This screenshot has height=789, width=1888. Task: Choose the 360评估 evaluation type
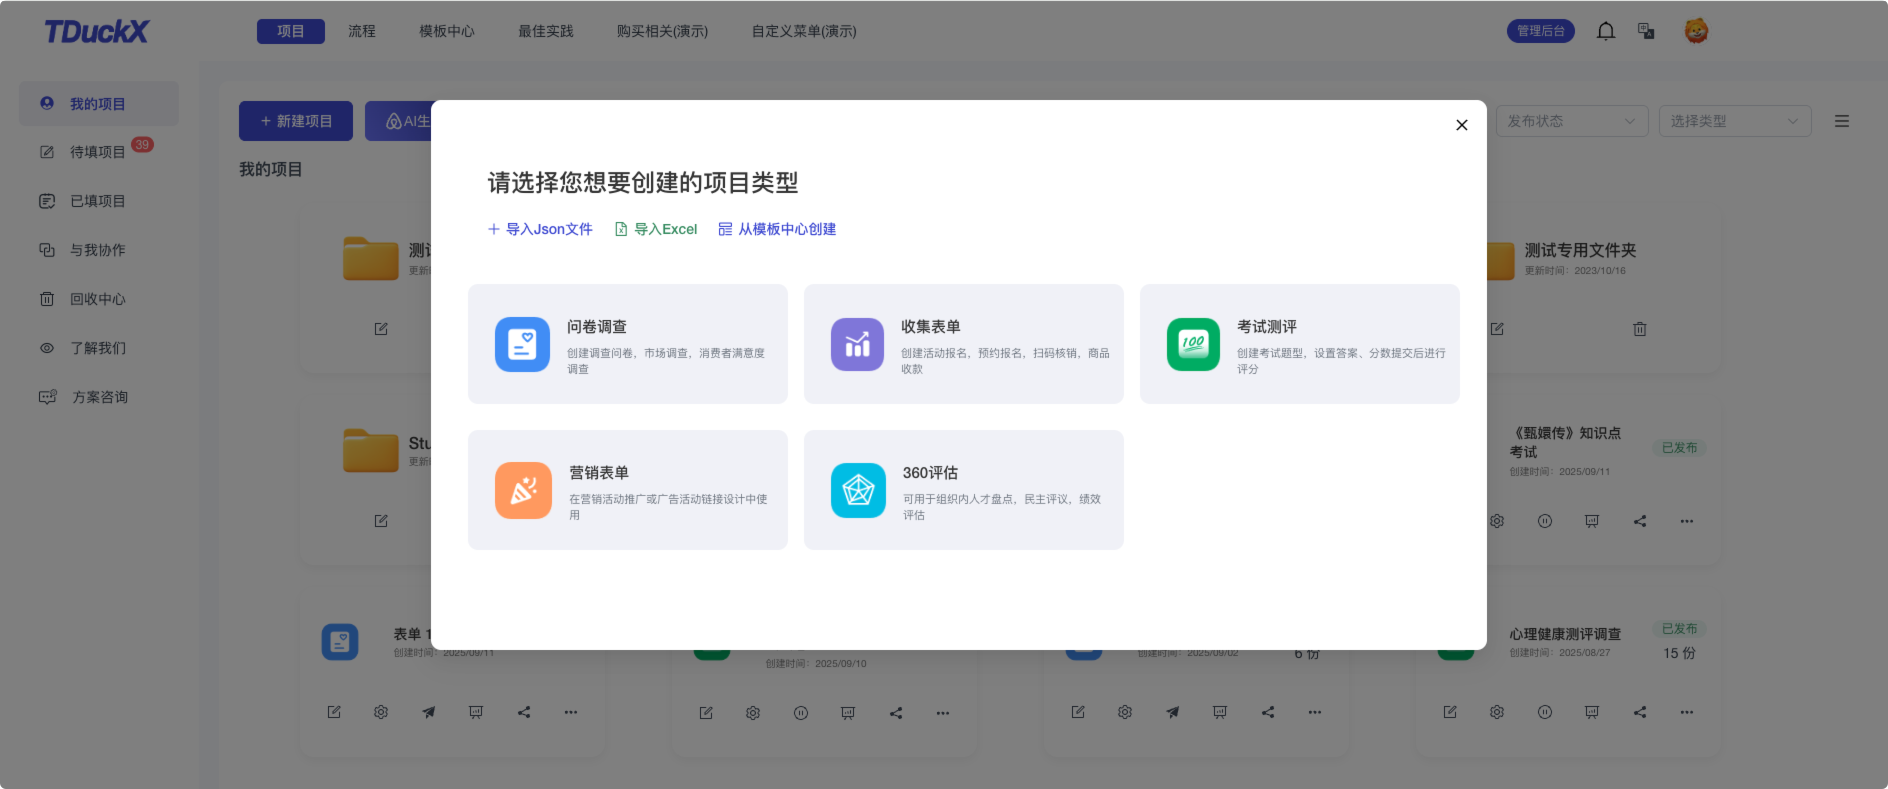coord(964,490)
